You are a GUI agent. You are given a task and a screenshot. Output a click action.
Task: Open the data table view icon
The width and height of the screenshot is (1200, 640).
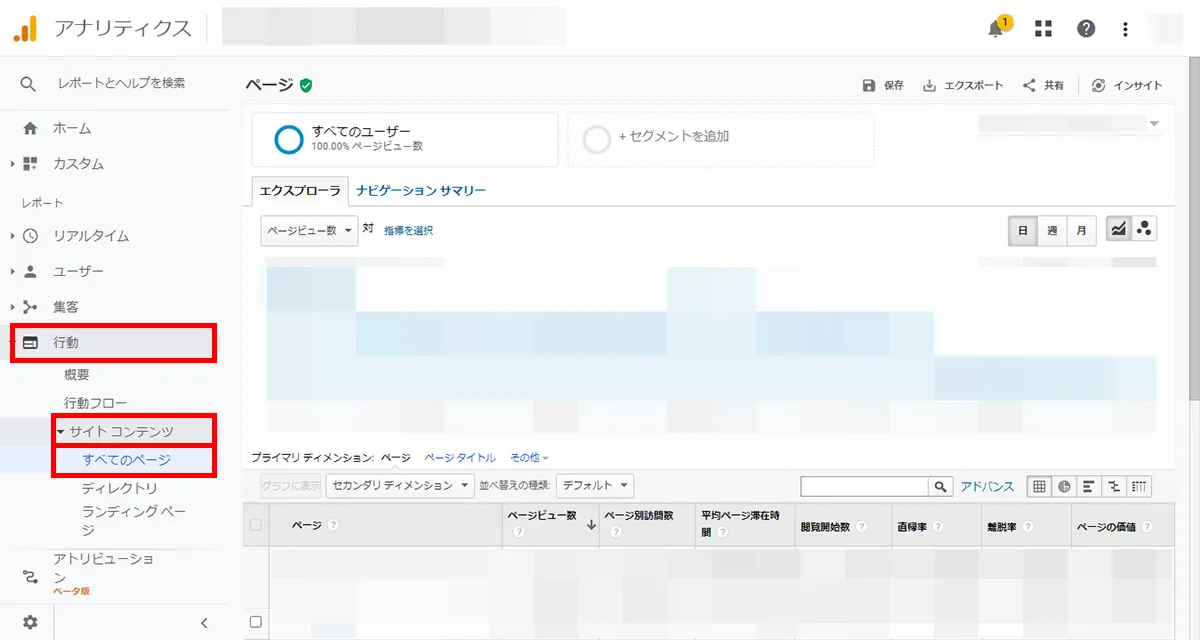(1039, 486)
